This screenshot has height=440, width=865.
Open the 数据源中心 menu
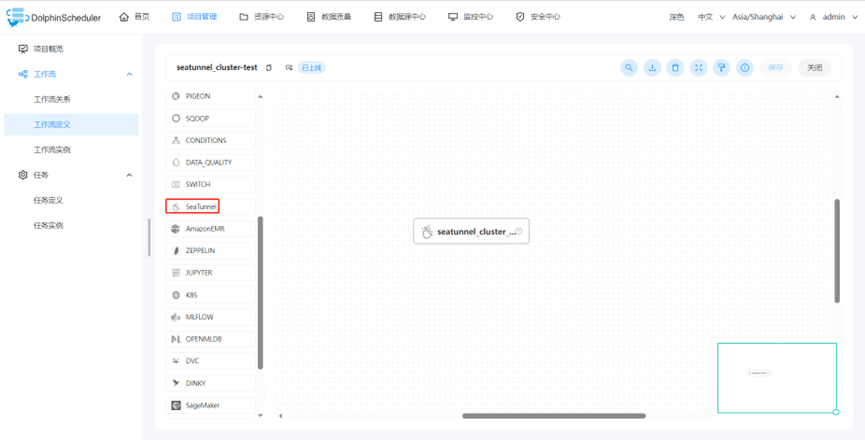coord(399,17)
